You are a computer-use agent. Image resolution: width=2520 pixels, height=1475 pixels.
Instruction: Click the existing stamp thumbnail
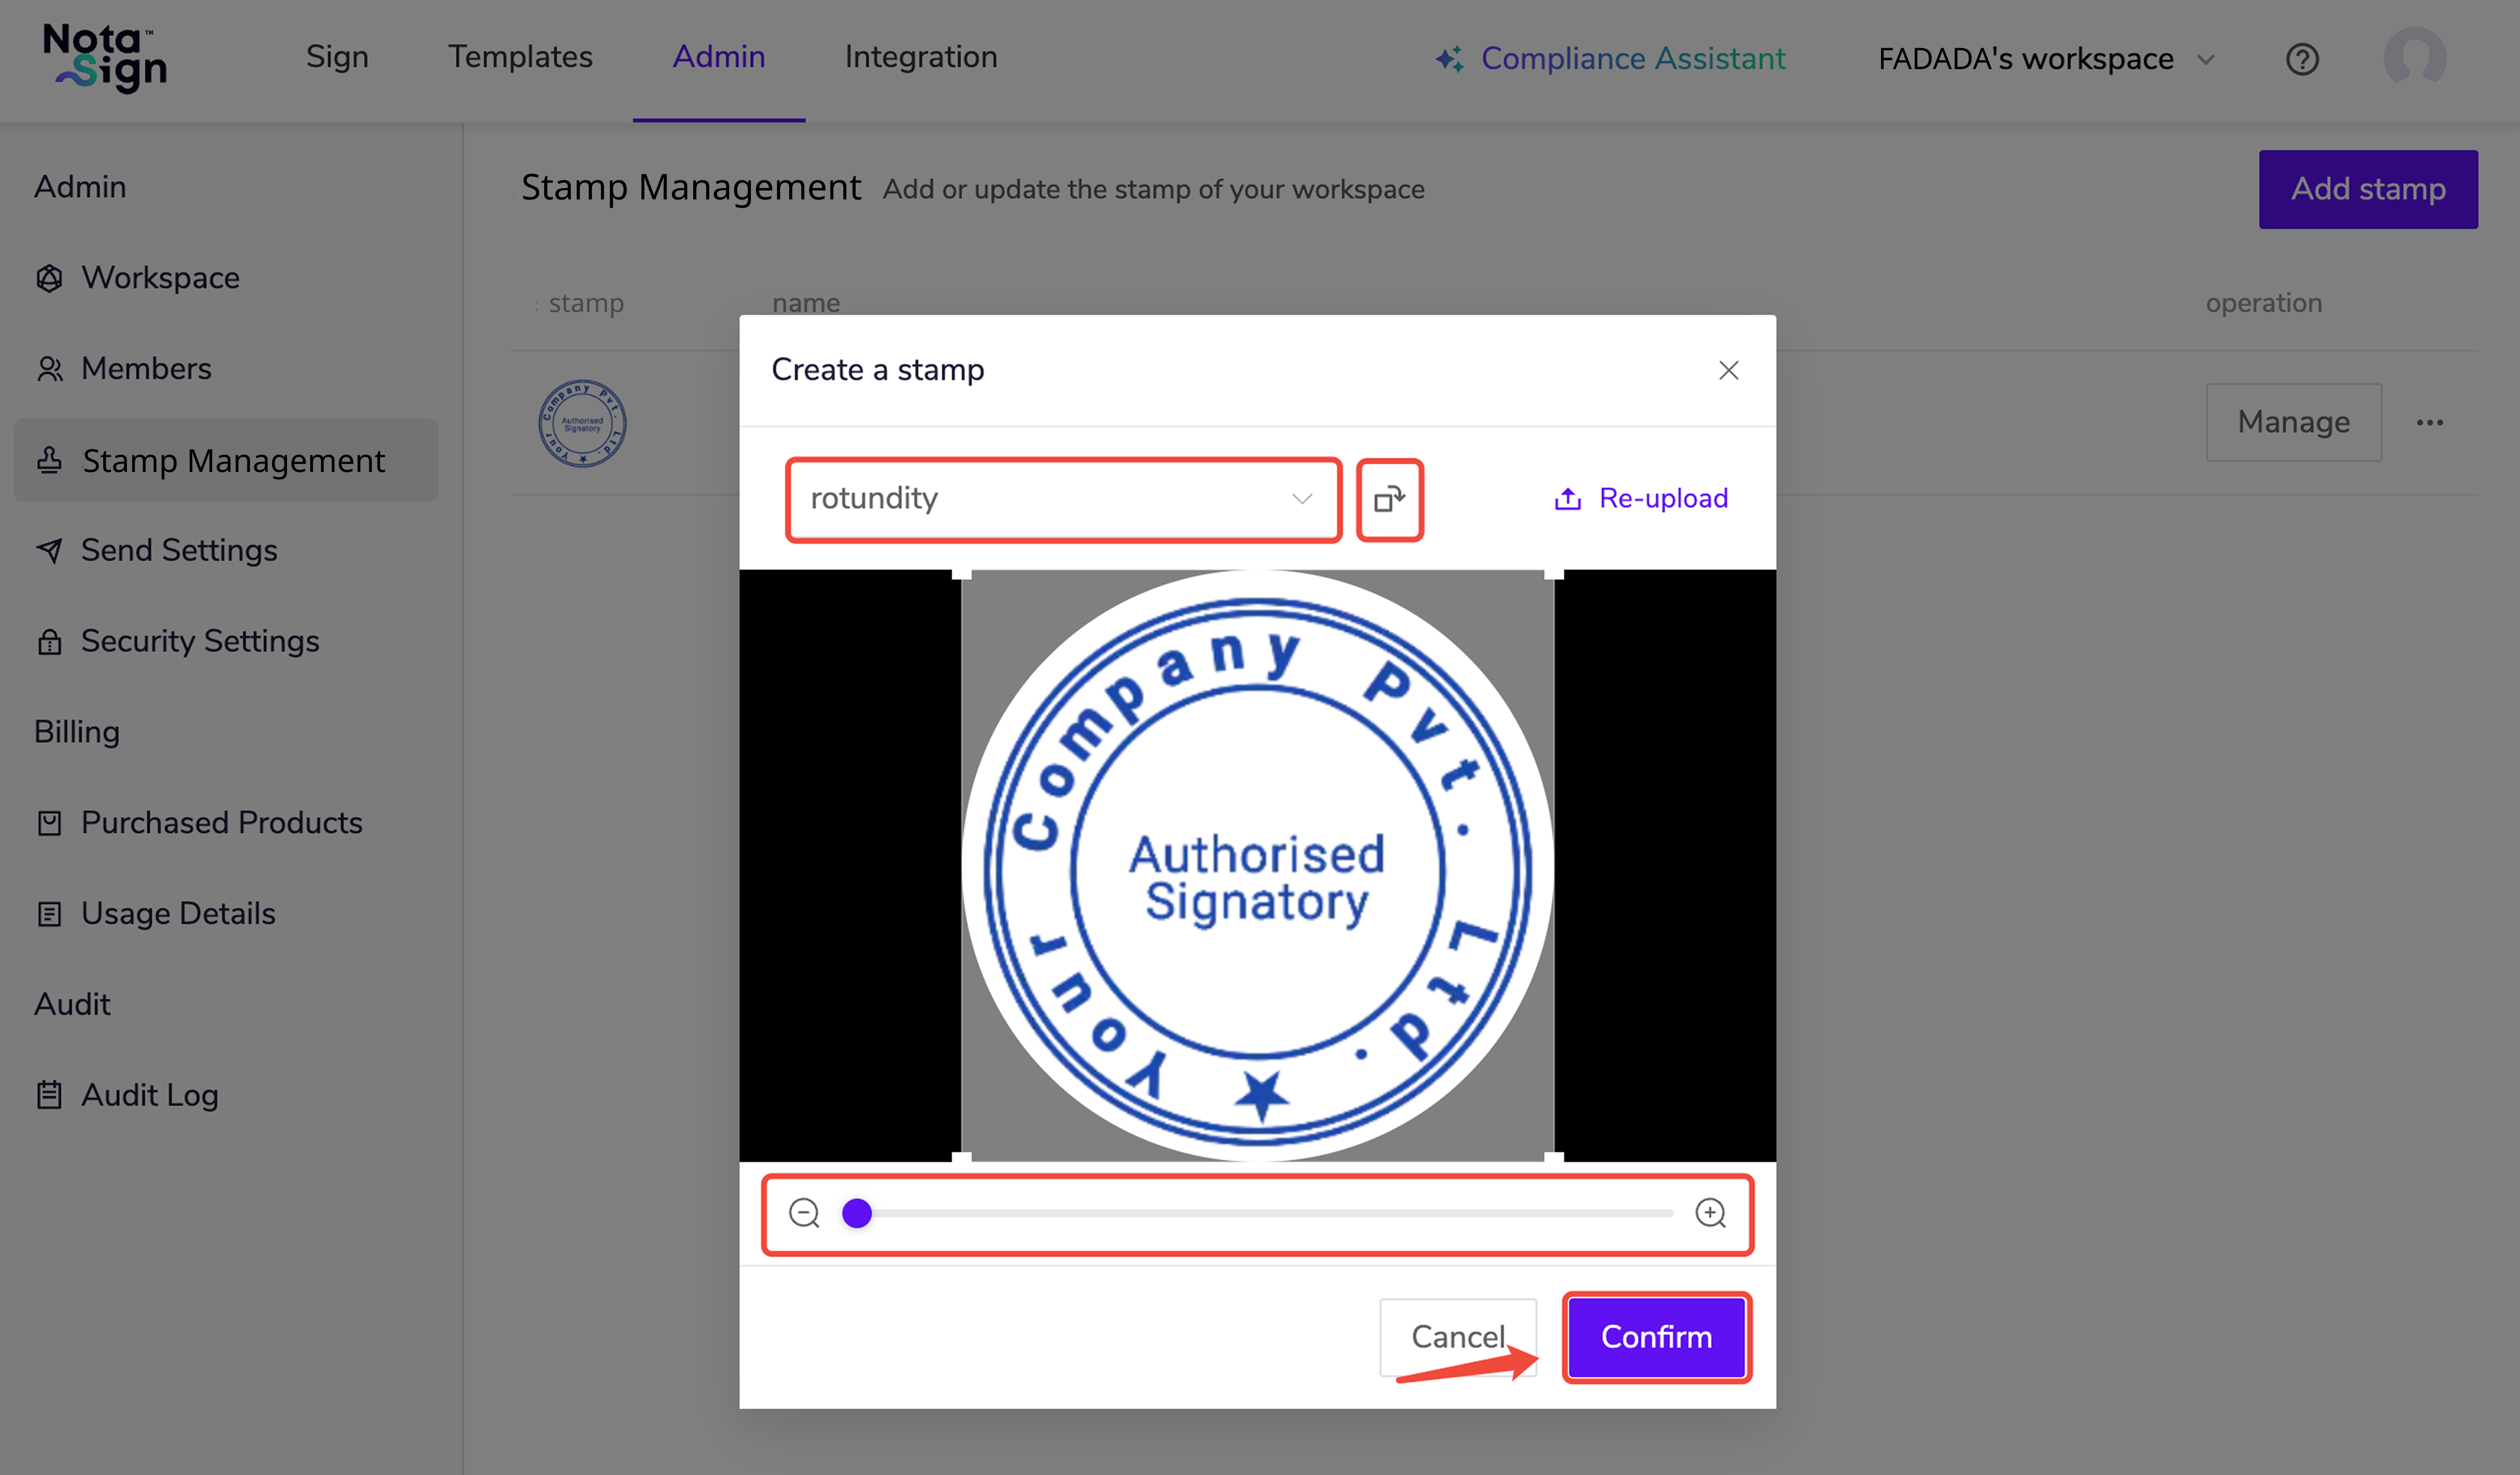click(x=582, y=423)
